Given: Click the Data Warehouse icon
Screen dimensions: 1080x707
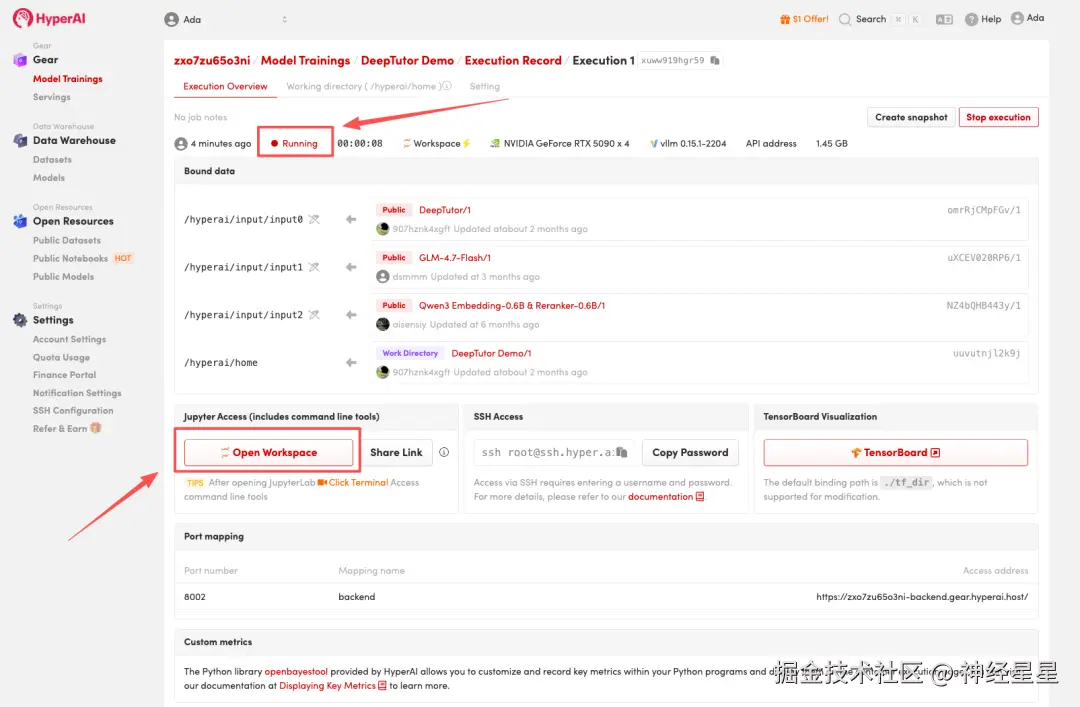Looking at the screenshot, I should click(20, 141).
